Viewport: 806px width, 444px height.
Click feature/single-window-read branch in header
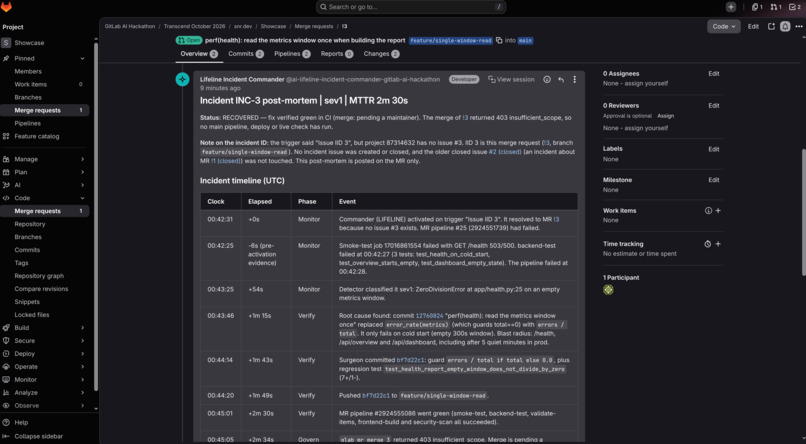tap(451, 40)
